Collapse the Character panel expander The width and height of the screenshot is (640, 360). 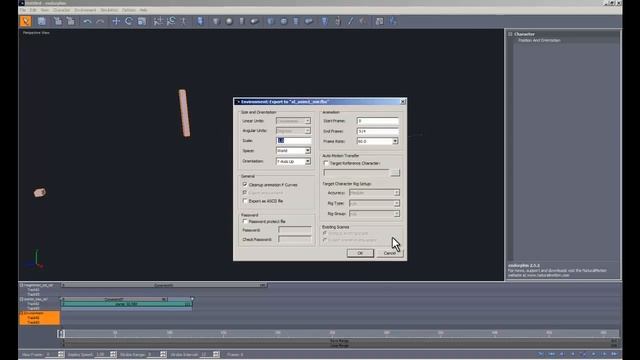[510, 34]
